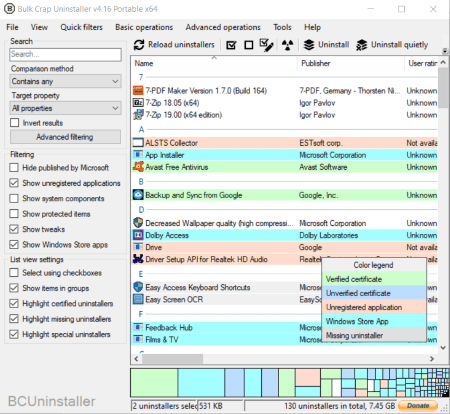Screen dimensions: 450x414
Task: Uncheck Show unregistered applications
Action: (14, 183)
